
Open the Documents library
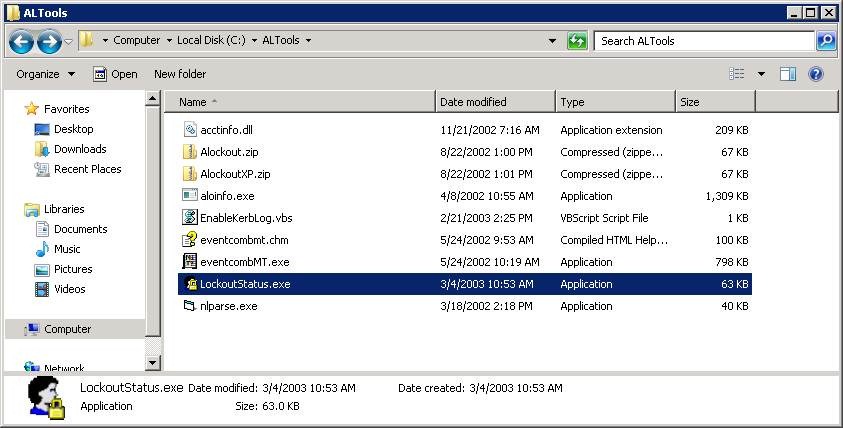[70, 229]
